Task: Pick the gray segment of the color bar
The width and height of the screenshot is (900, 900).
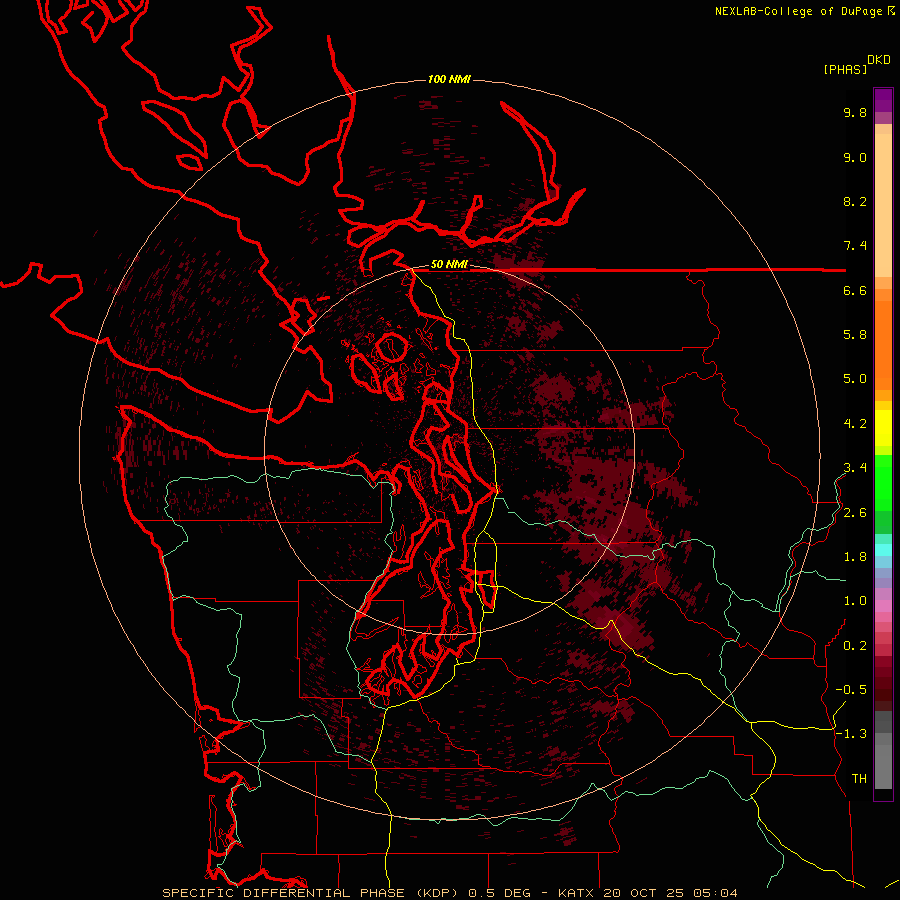Action: [x=883, y=752]
